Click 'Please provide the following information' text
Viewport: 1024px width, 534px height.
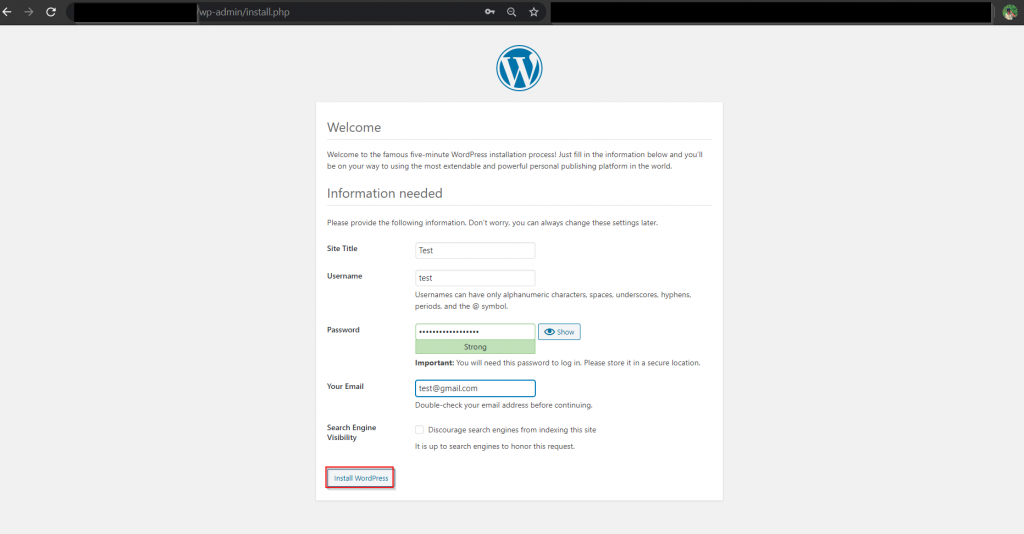(492, 223)
